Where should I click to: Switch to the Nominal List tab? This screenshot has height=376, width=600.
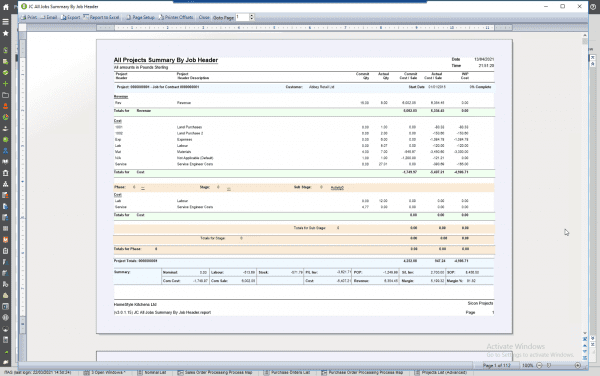pos(152,372)
